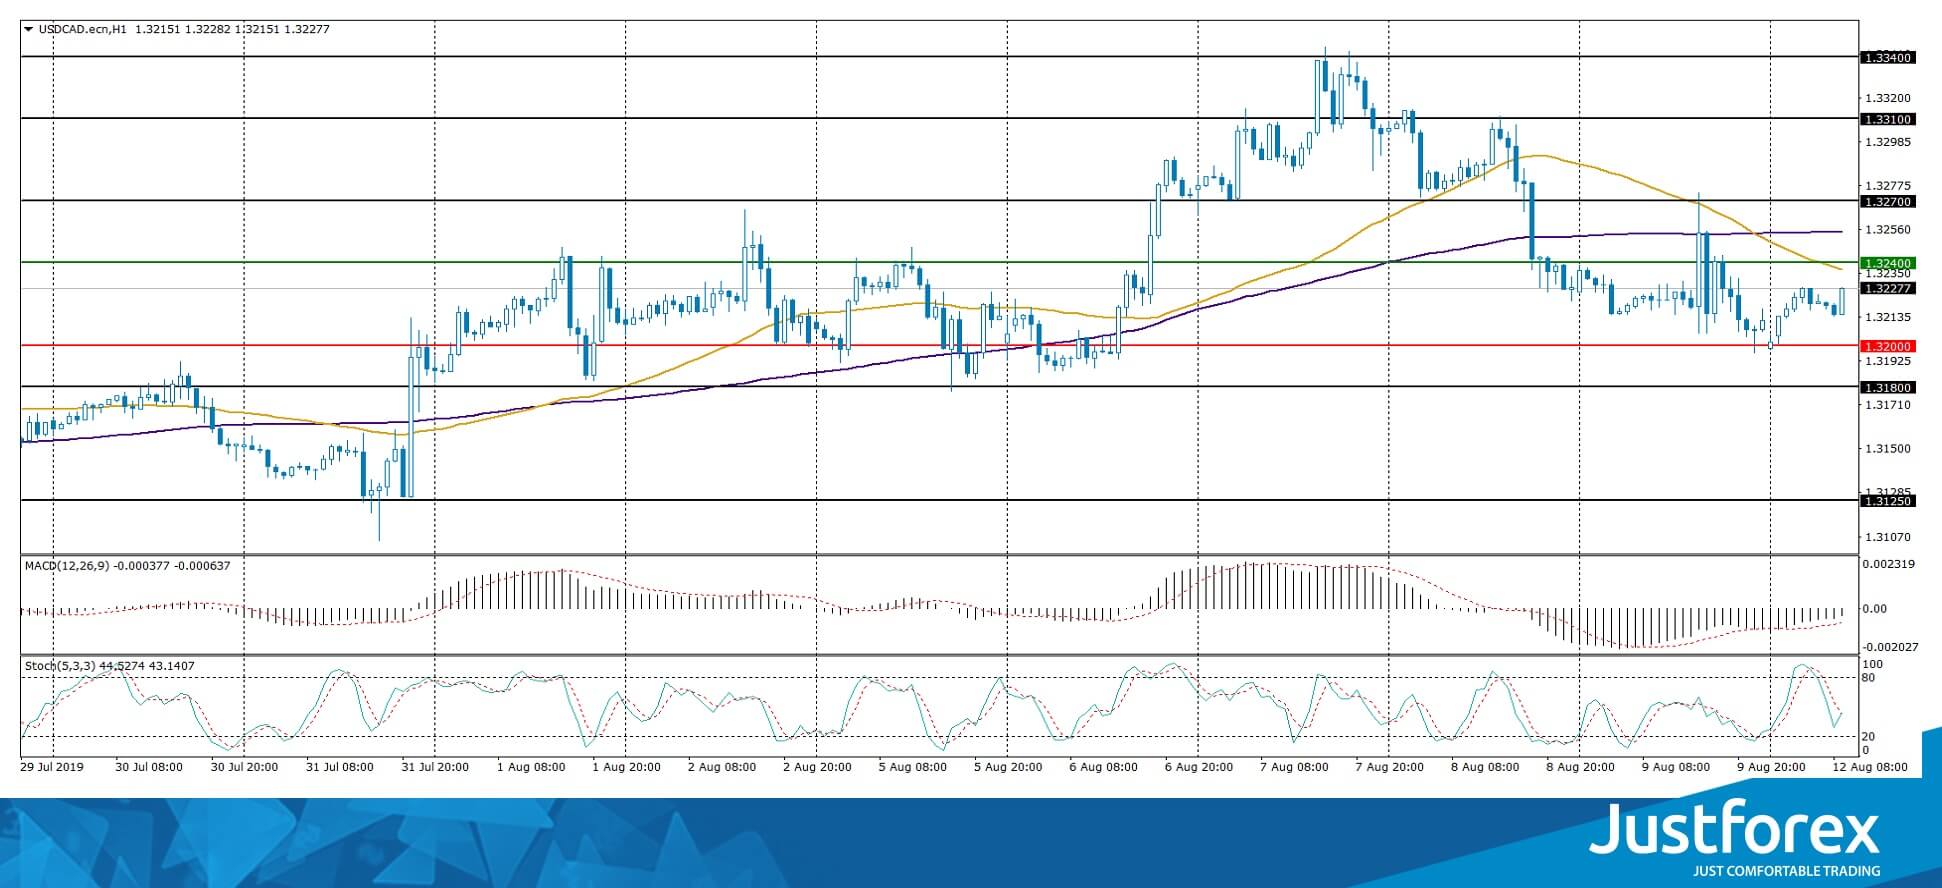Screen dimensions: 1942x888
Task: Click the 6 Aug 08:00 time label
Action: pos(1103,768)
